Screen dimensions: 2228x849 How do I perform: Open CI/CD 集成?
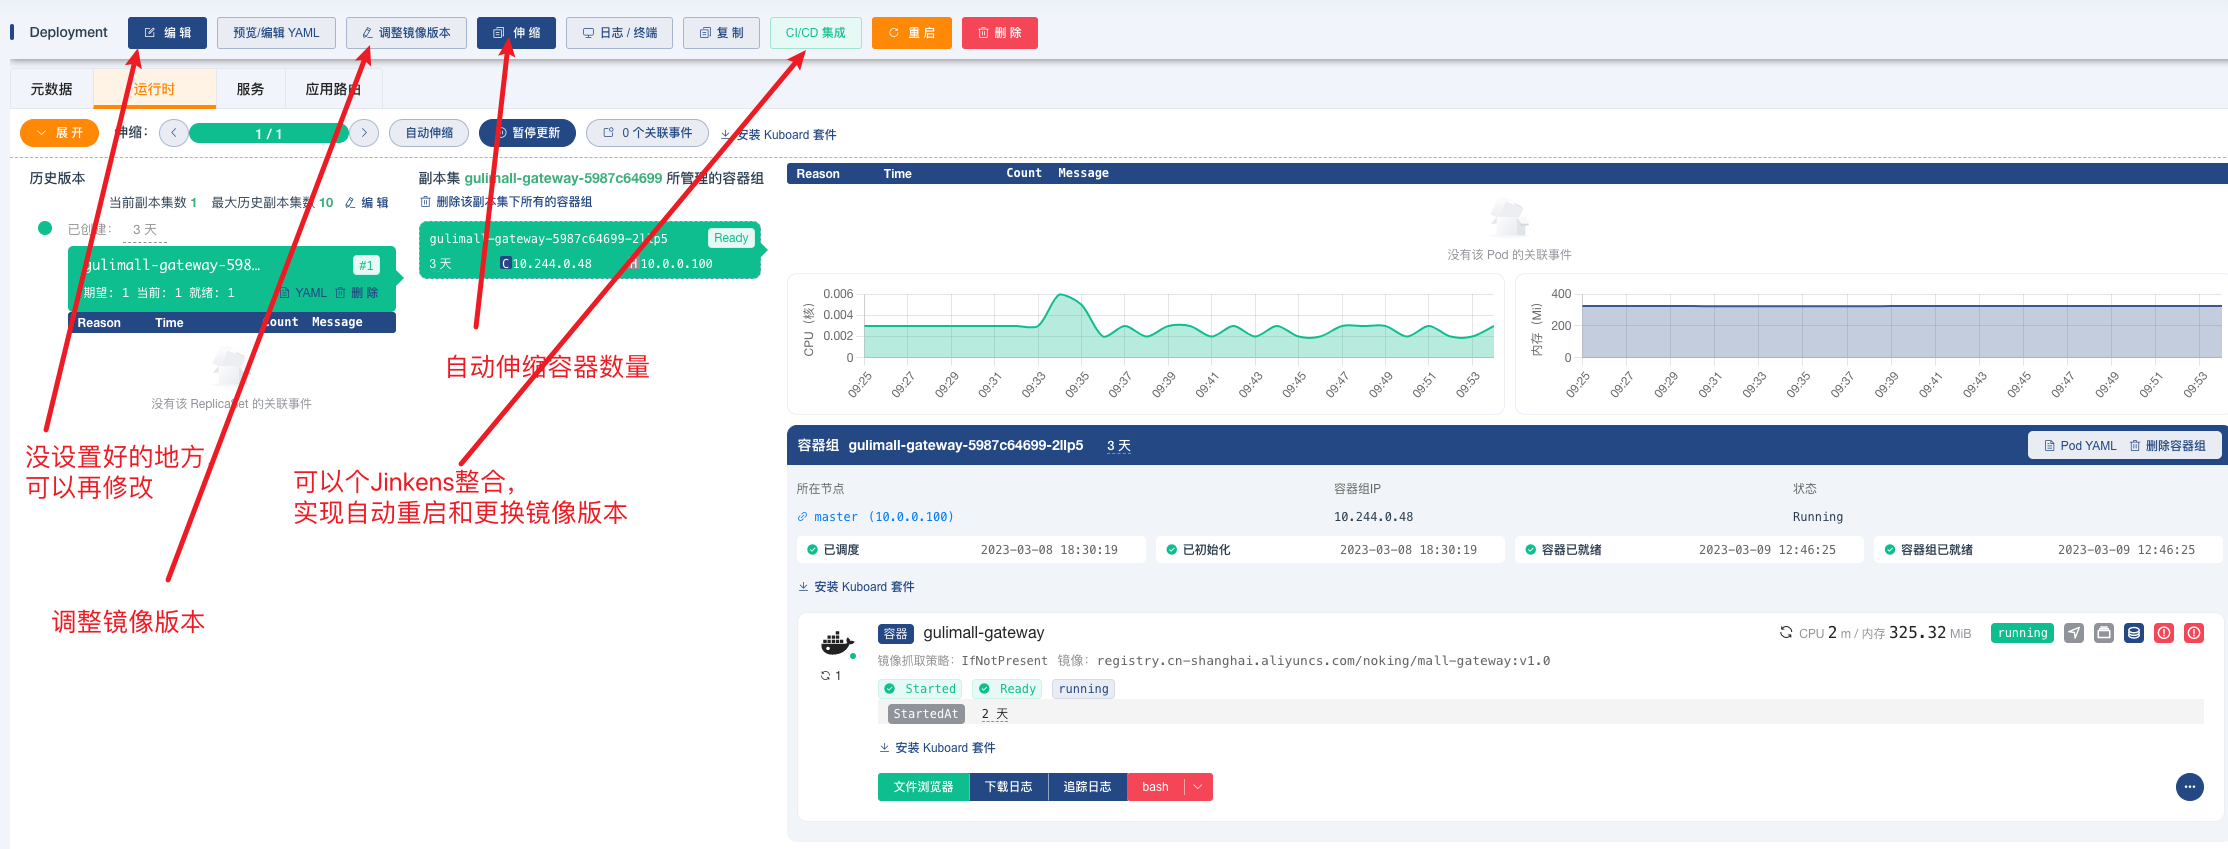815,33
